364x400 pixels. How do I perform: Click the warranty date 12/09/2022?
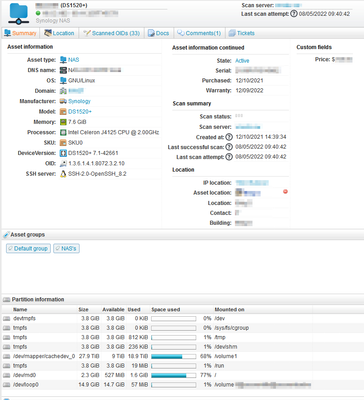[249, 90]
